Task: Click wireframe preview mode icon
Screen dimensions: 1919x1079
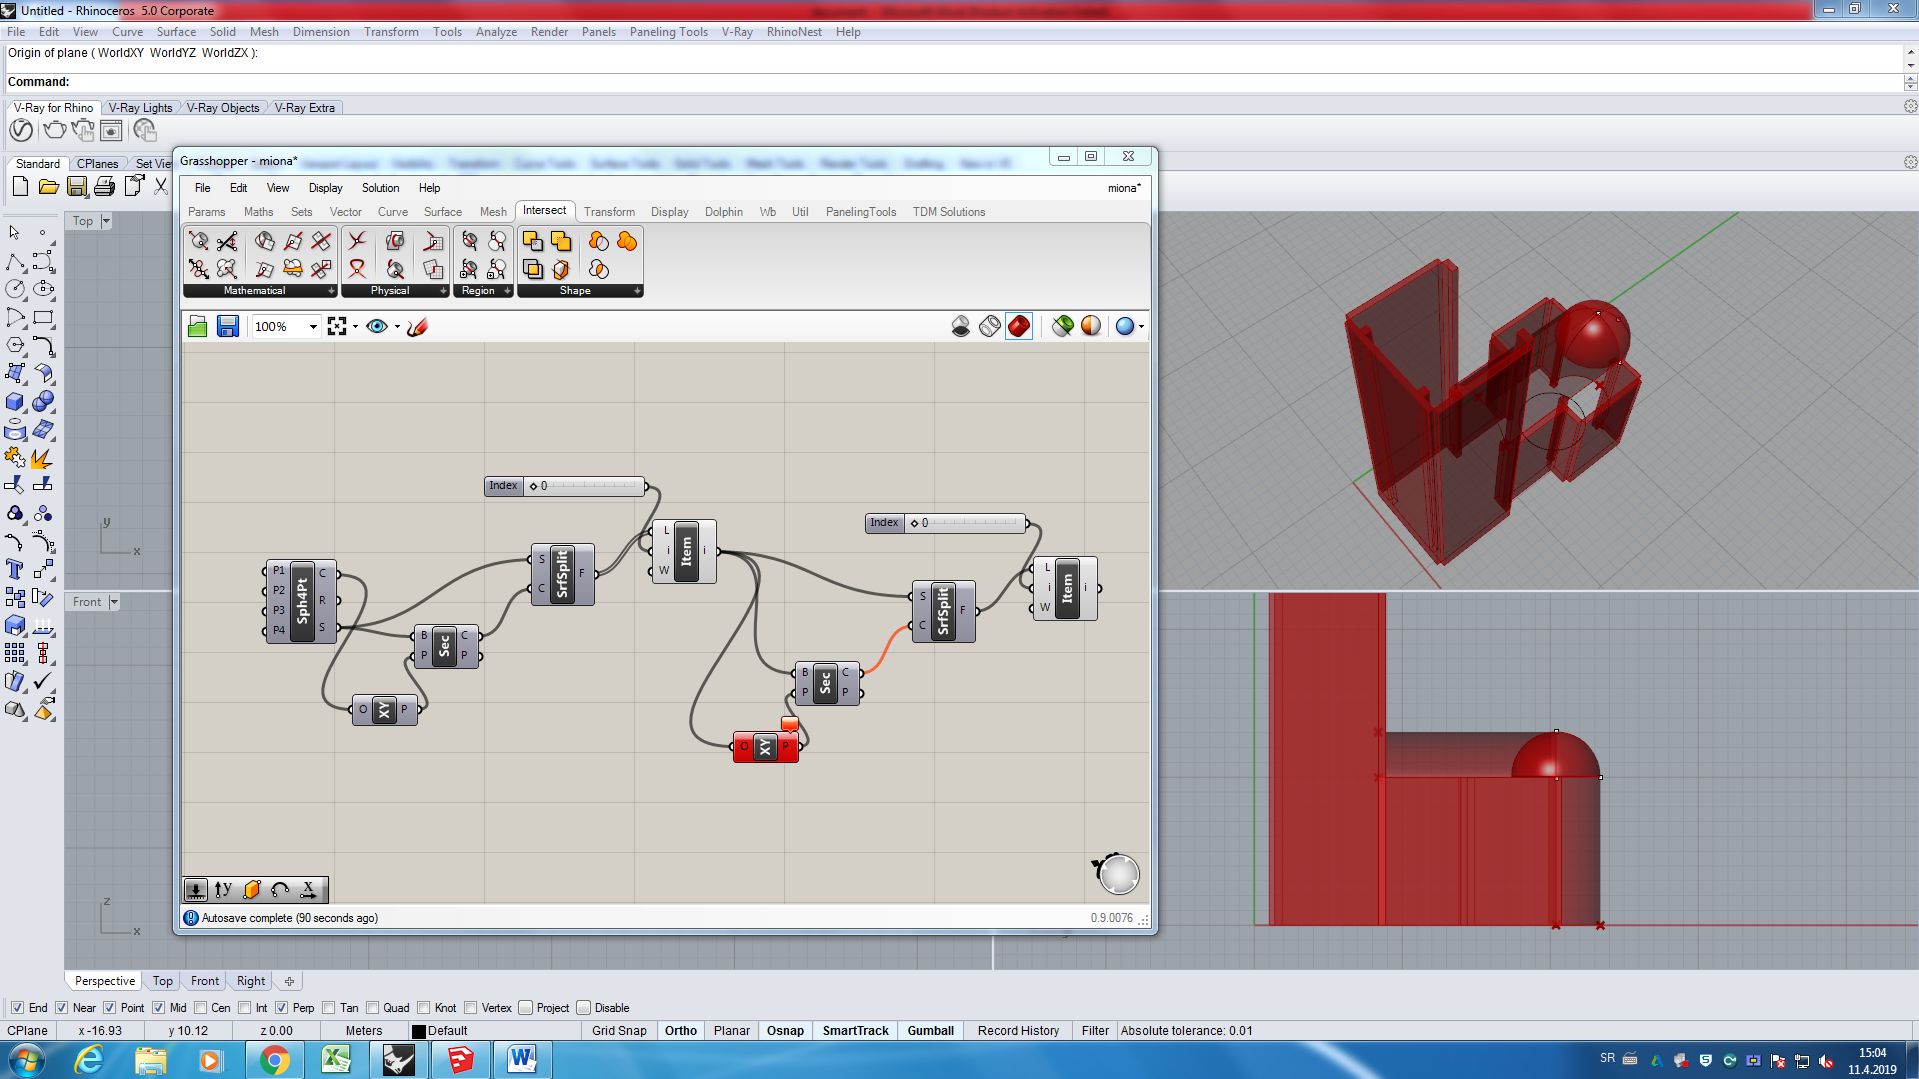Action: click(x=990, y=326)
